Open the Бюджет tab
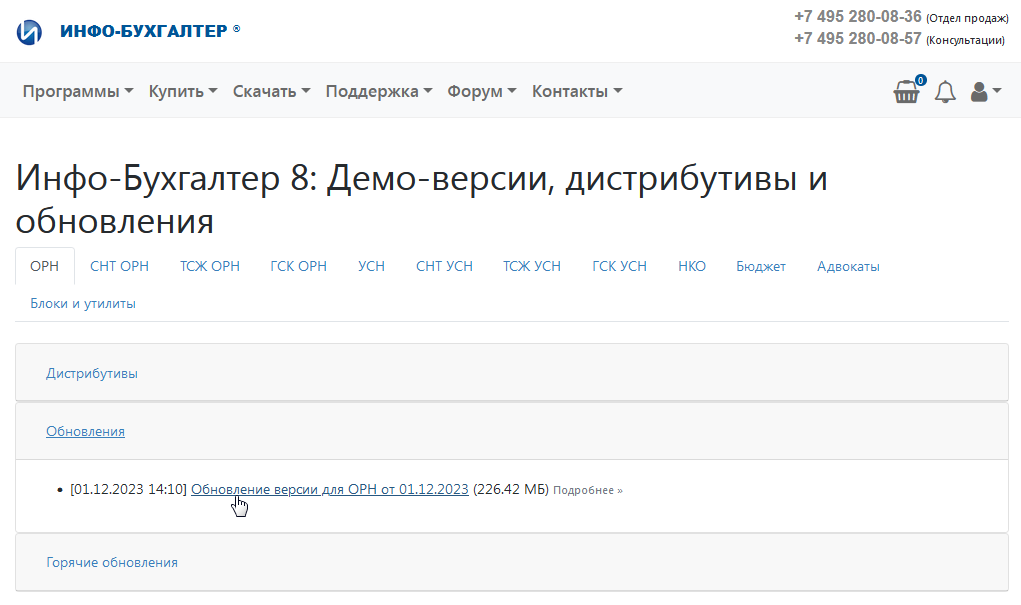The width and height of the screenshot is (1021, 605). pyautogui.click(x=761, y=266)
